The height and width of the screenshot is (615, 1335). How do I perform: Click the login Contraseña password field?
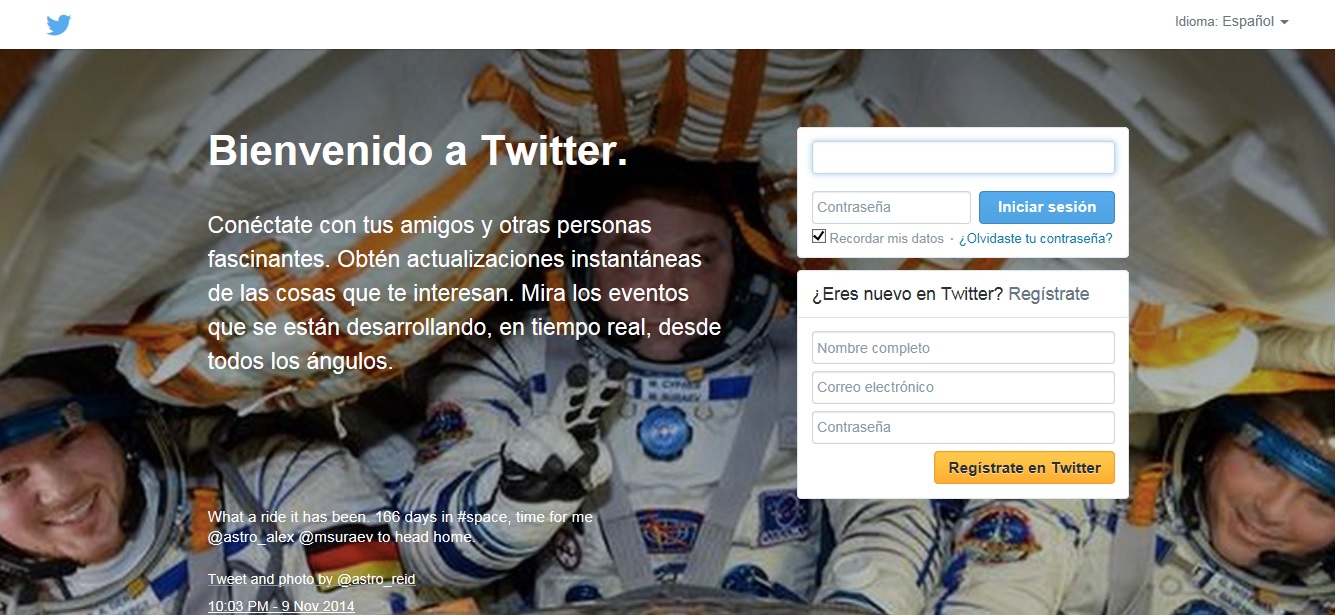point(891,207)
